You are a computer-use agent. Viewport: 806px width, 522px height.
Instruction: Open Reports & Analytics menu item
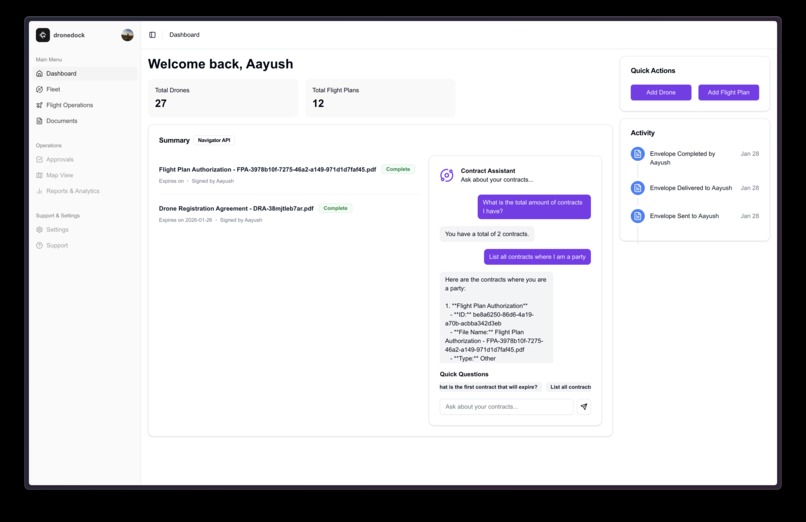pyautogui.click(x=85, y=191)
